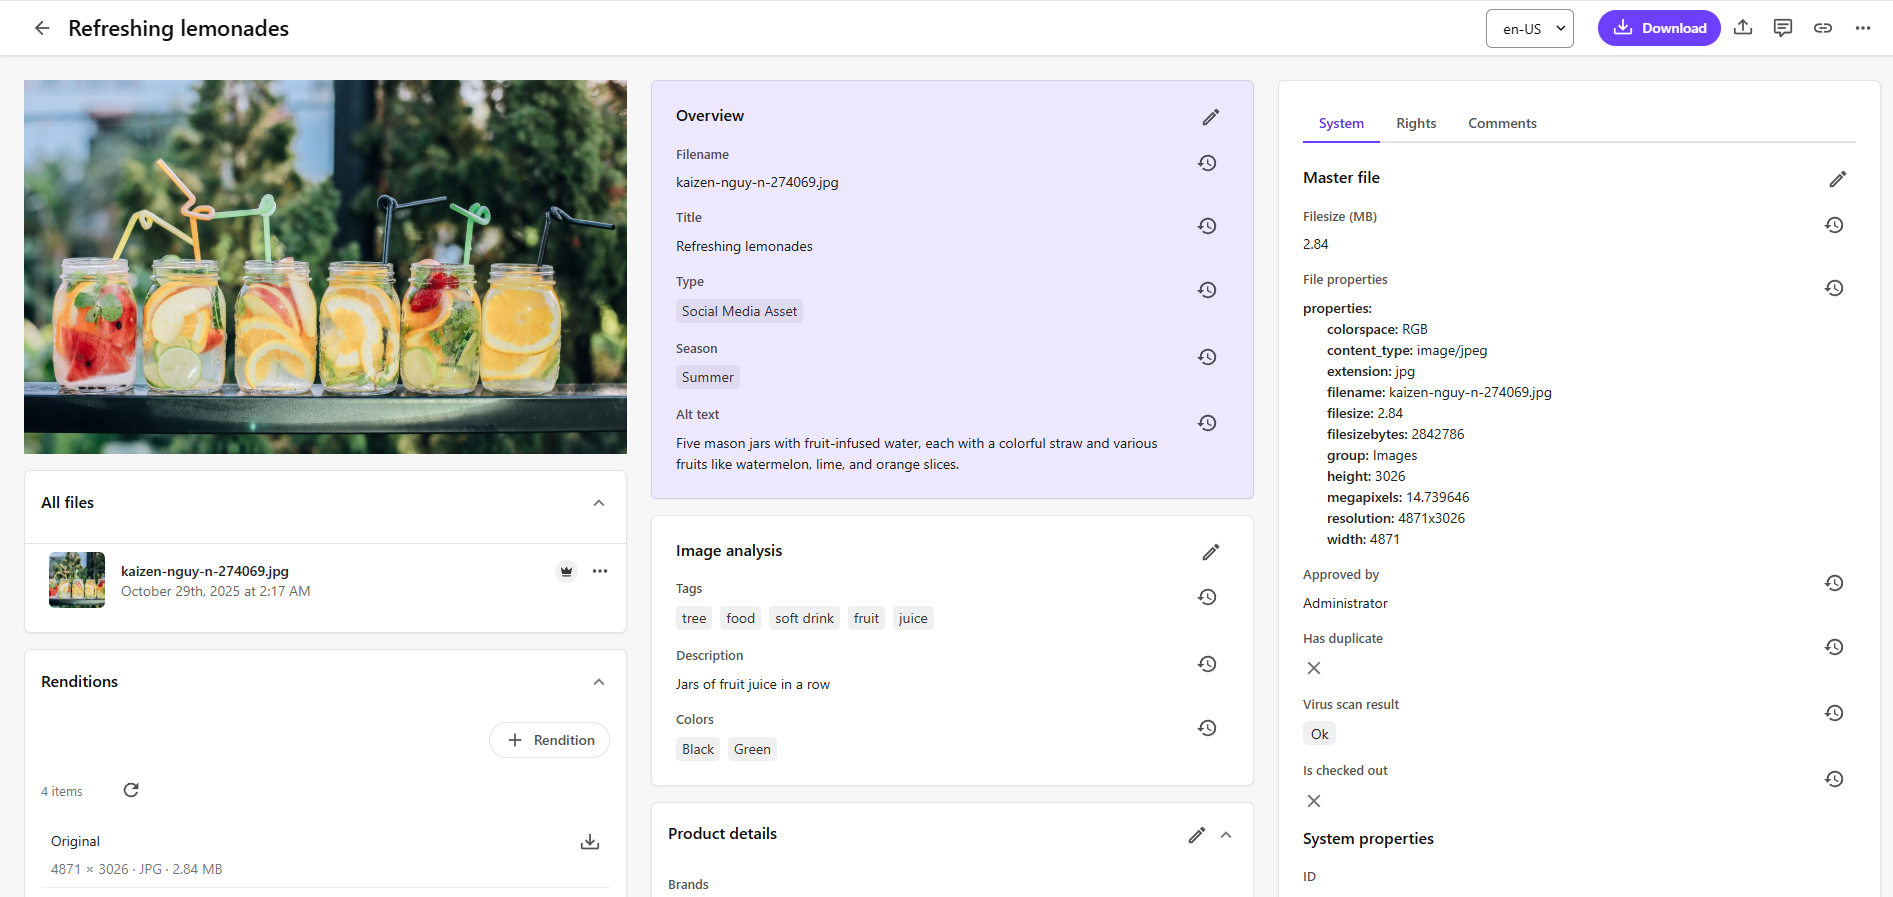
Task: Switch to the Comments tab
Action: [x=1502, y=123]
